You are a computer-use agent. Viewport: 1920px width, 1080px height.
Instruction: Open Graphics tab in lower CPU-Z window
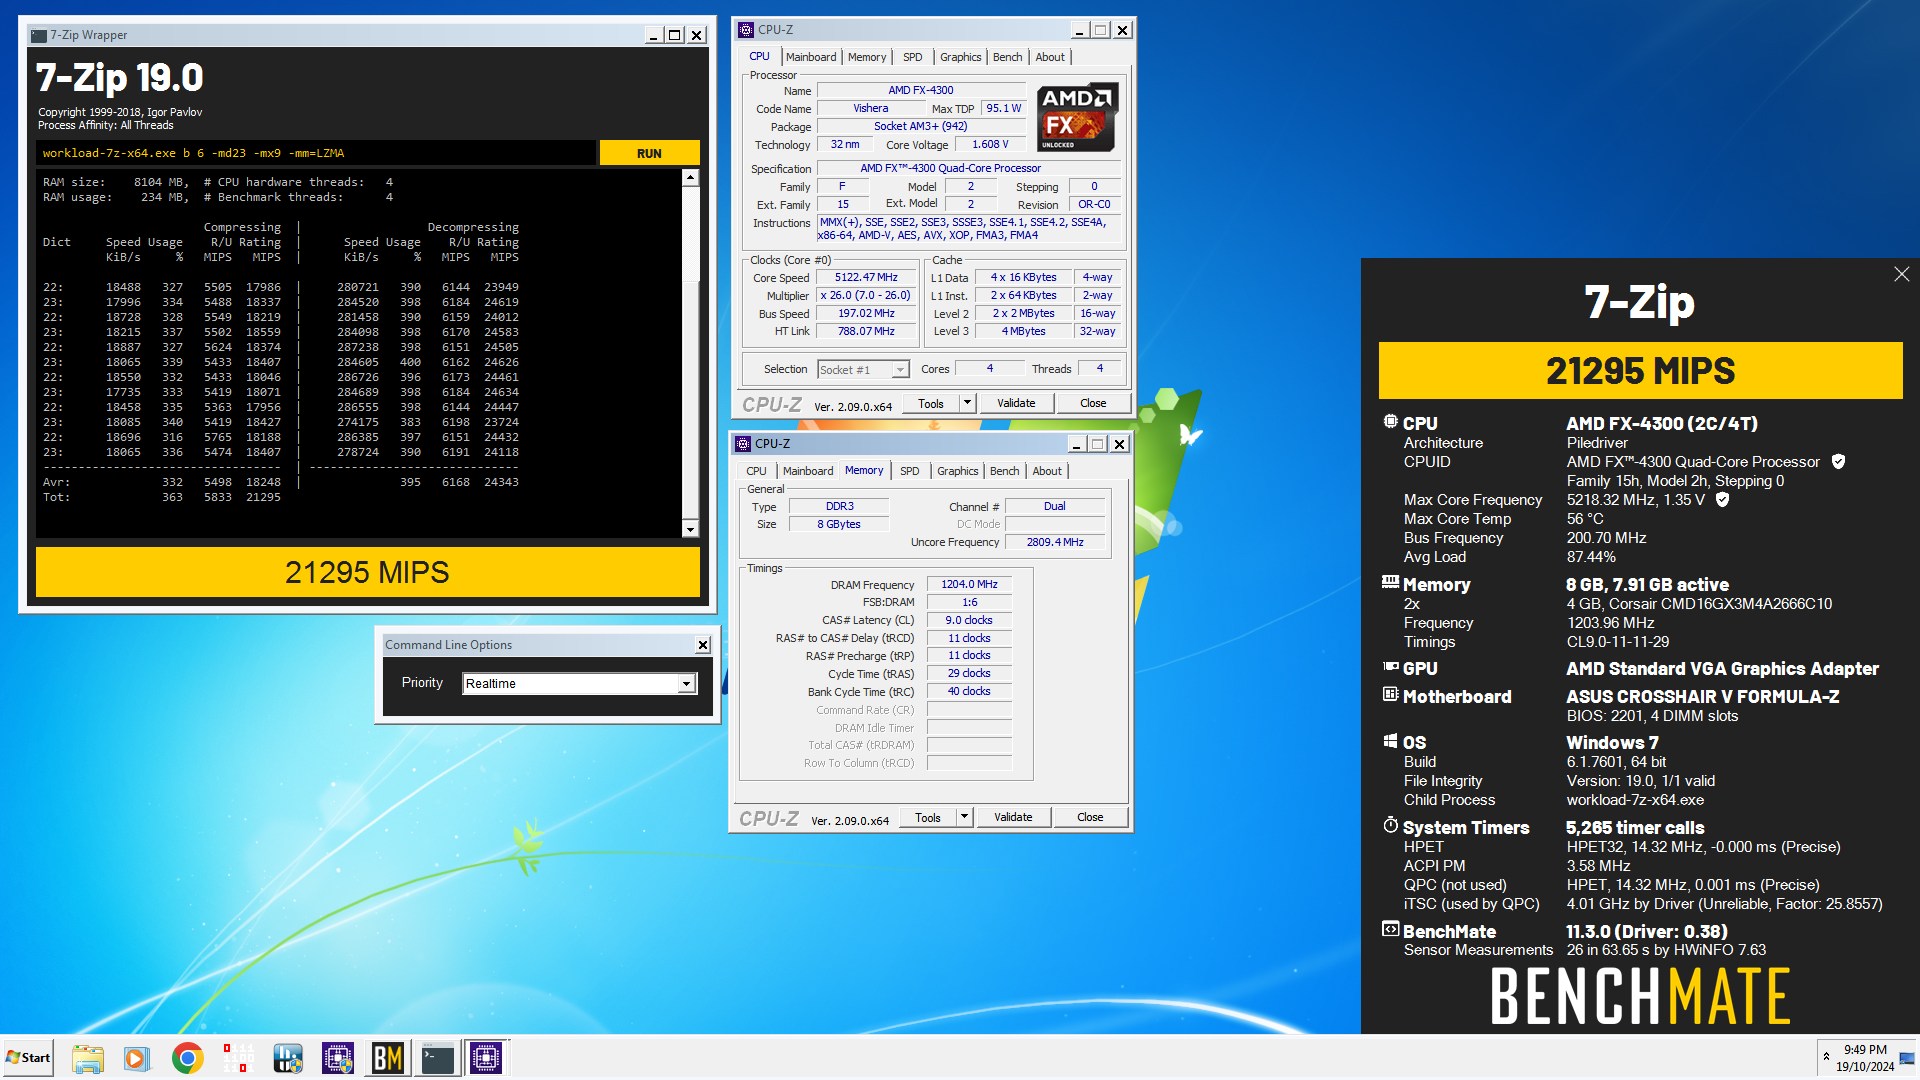click(958, 471)
